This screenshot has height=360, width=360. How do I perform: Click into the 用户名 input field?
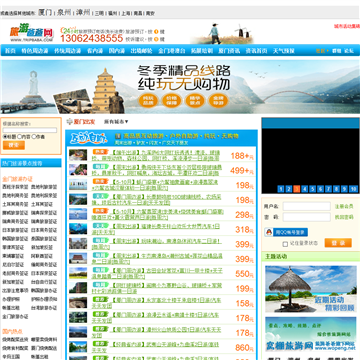[307, 206]
